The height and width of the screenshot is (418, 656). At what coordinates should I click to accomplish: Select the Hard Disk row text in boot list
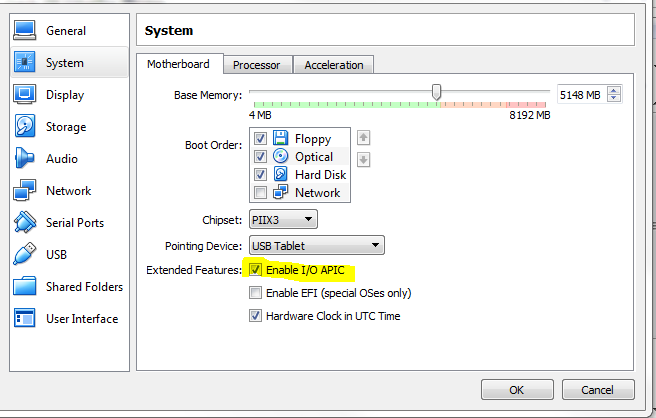(320, 174)
